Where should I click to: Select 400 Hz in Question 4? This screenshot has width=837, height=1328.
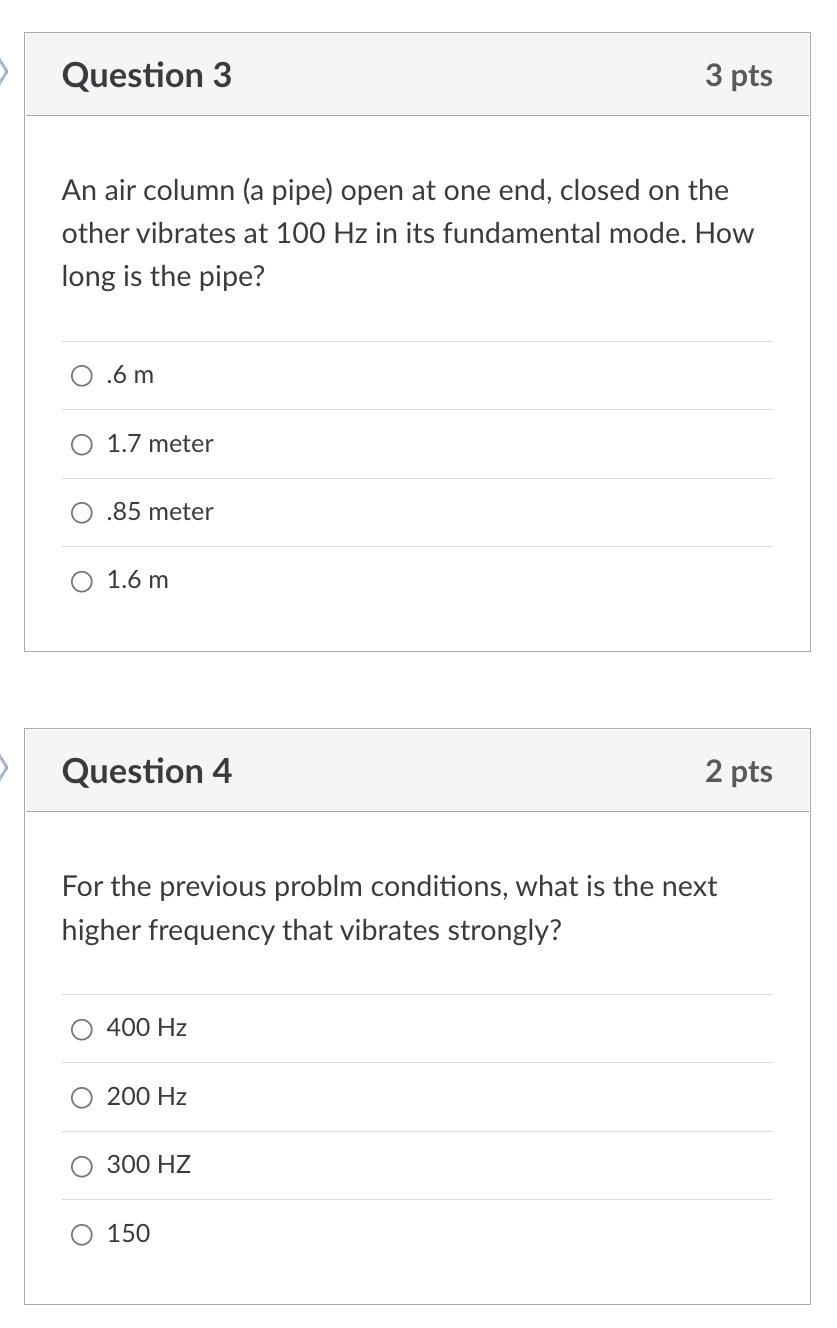coord(82,1028)
